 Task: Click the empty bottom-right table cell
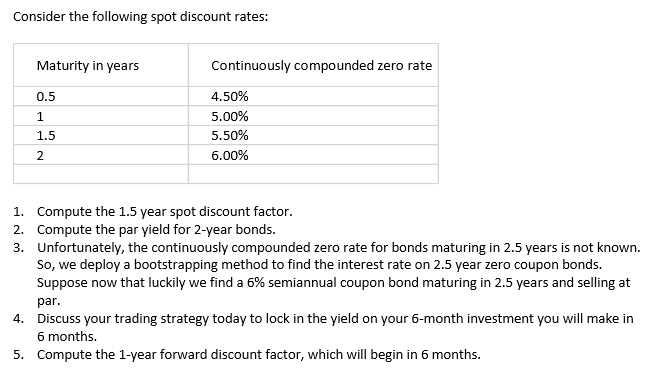pos(313,174)
